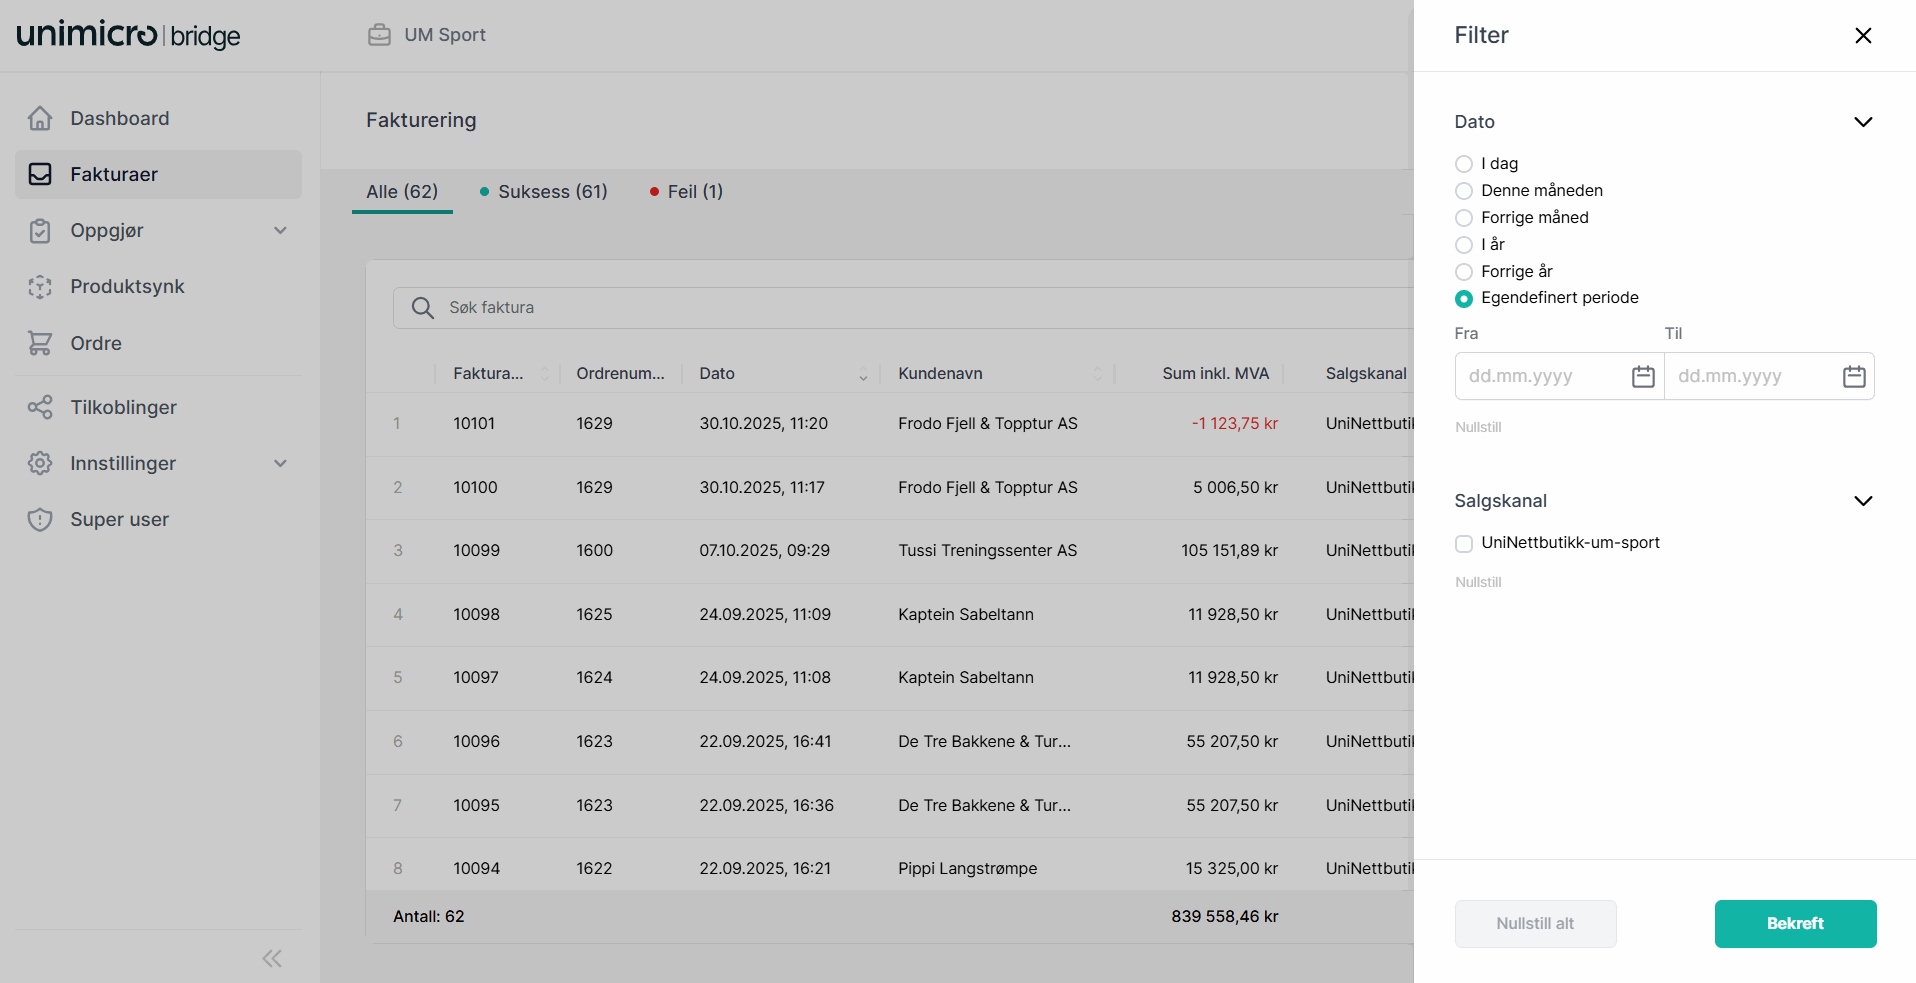Check the UniNettbutikk-um-sport checkbox
Image resolution: width=1916 pixels, height=983 pixels.
[x=1464, y=543]
